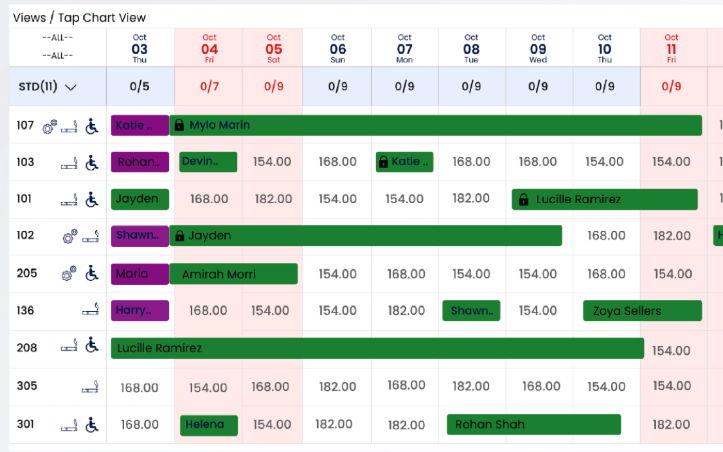Select the purple Harry booking block

pos(140,310)
